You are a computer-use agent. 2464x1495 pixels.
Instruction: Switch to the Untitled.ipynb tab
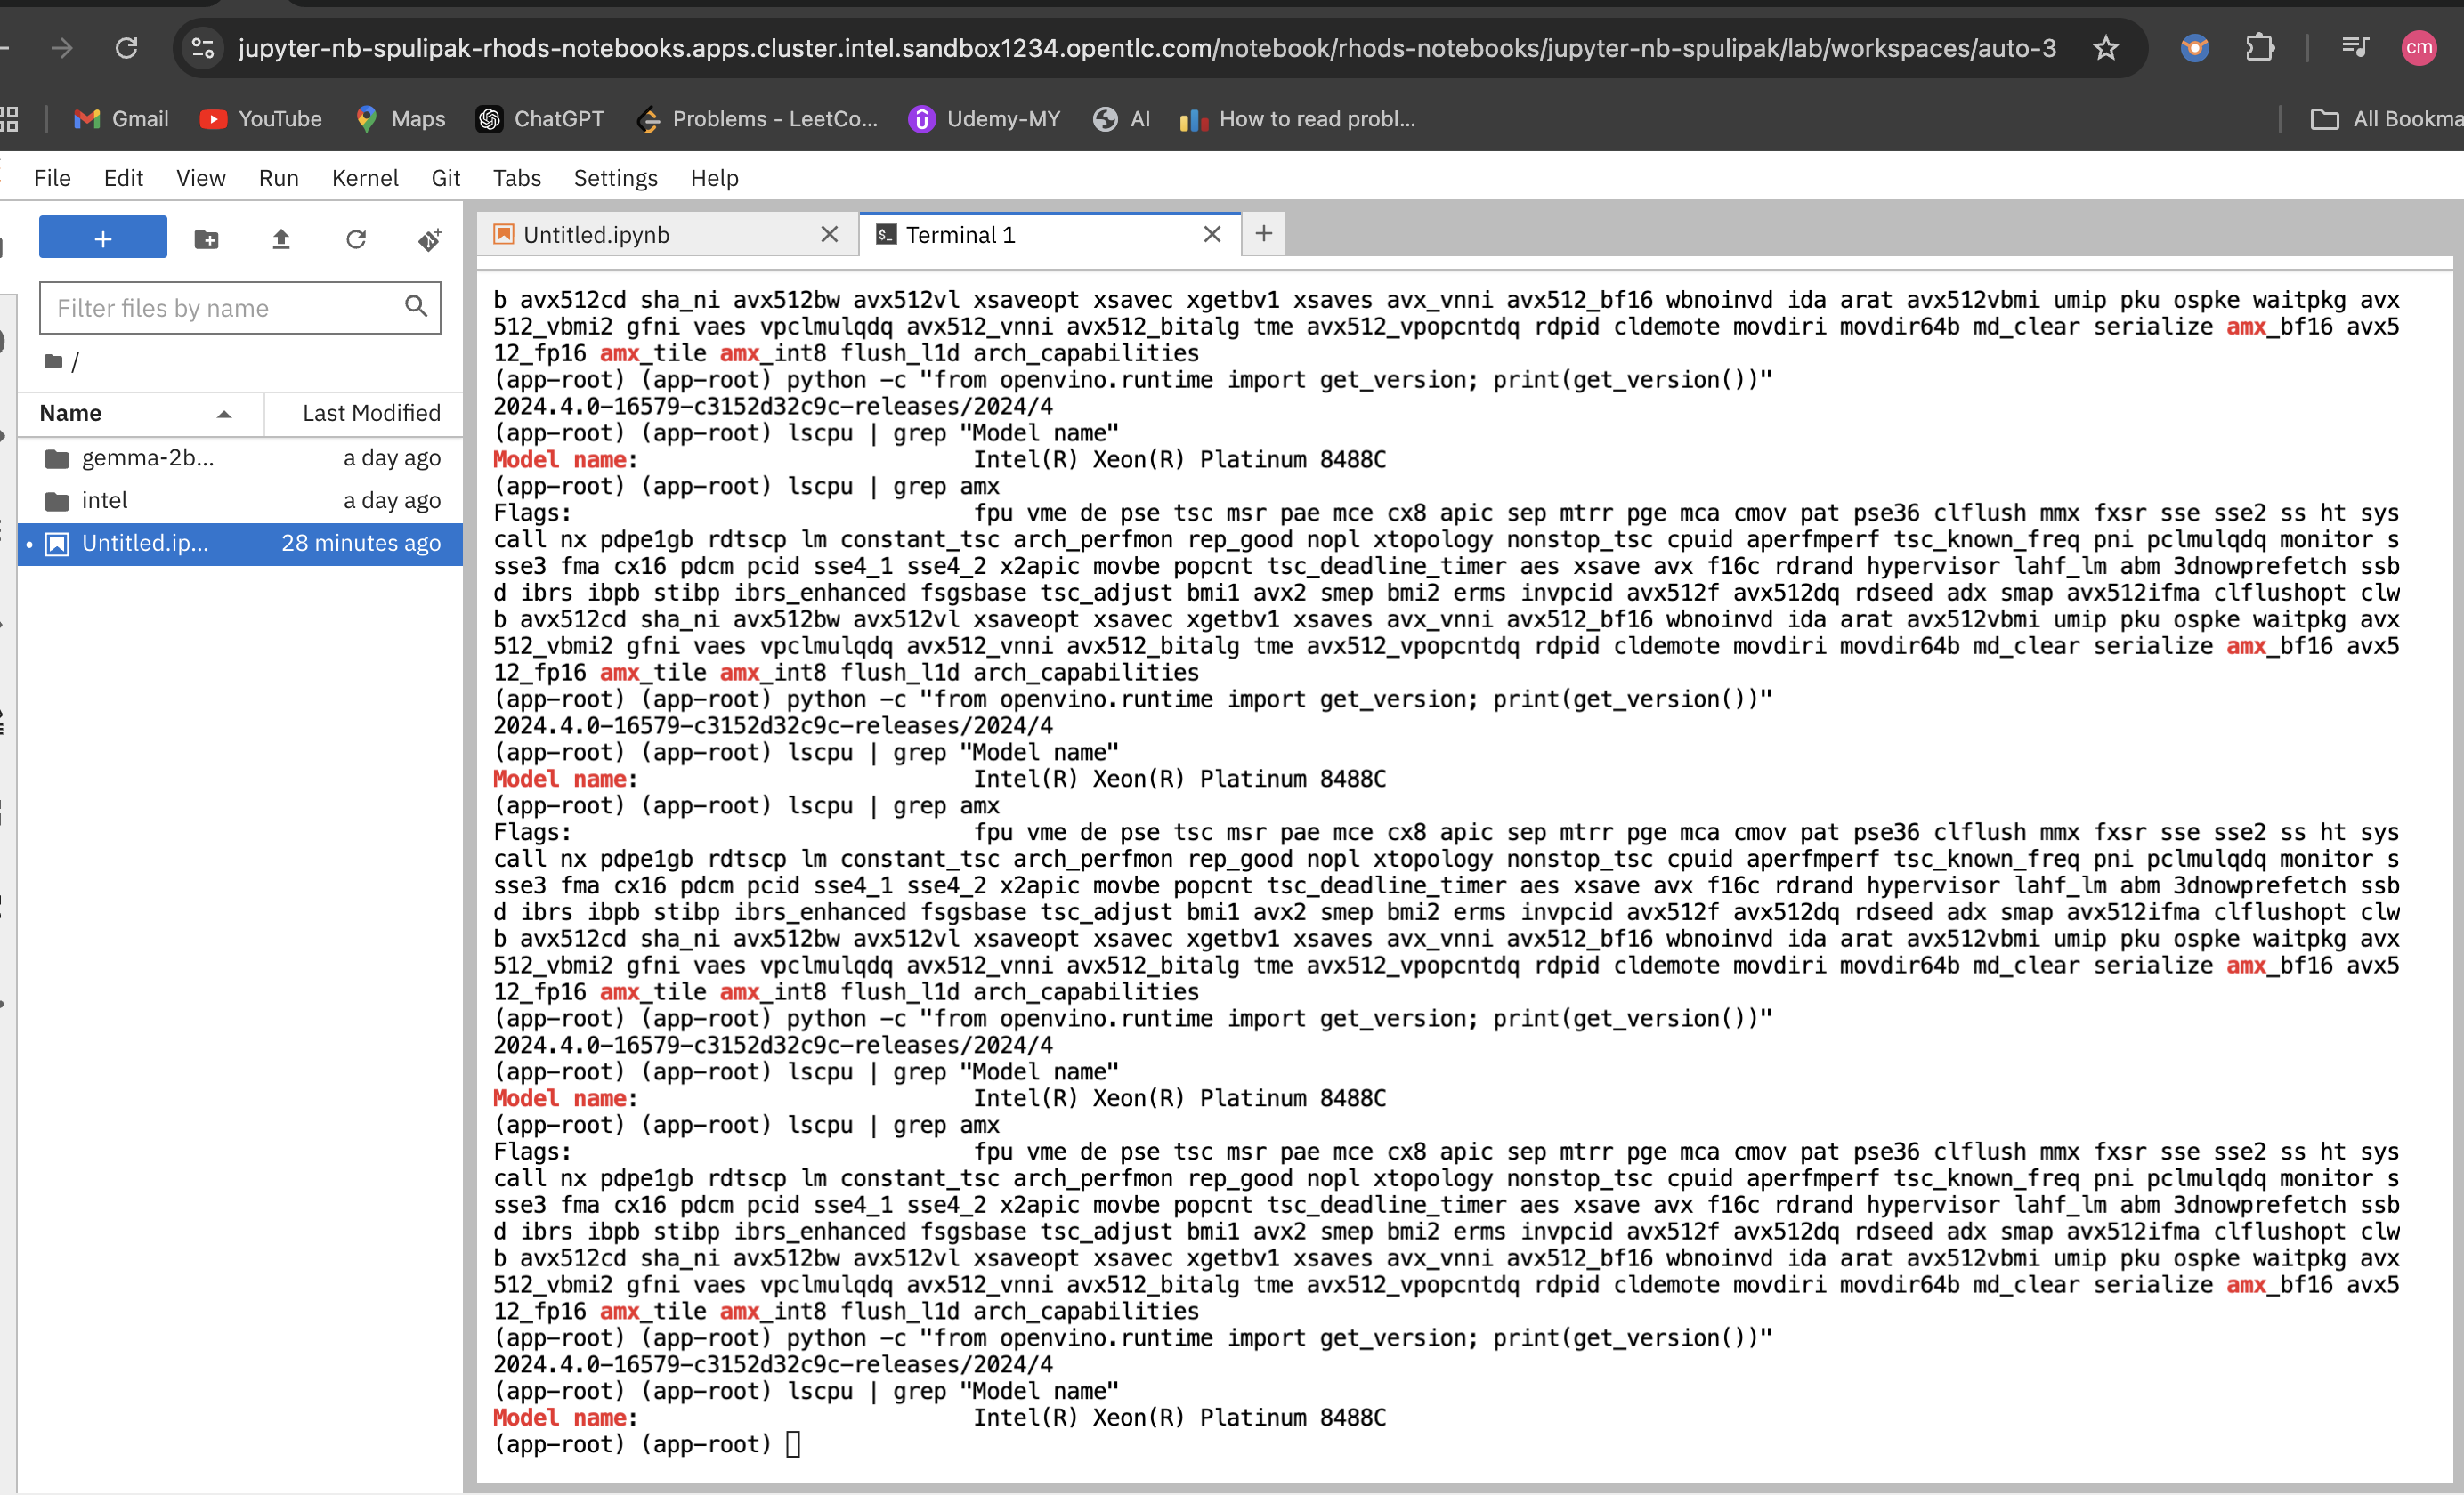pos(597,235)
